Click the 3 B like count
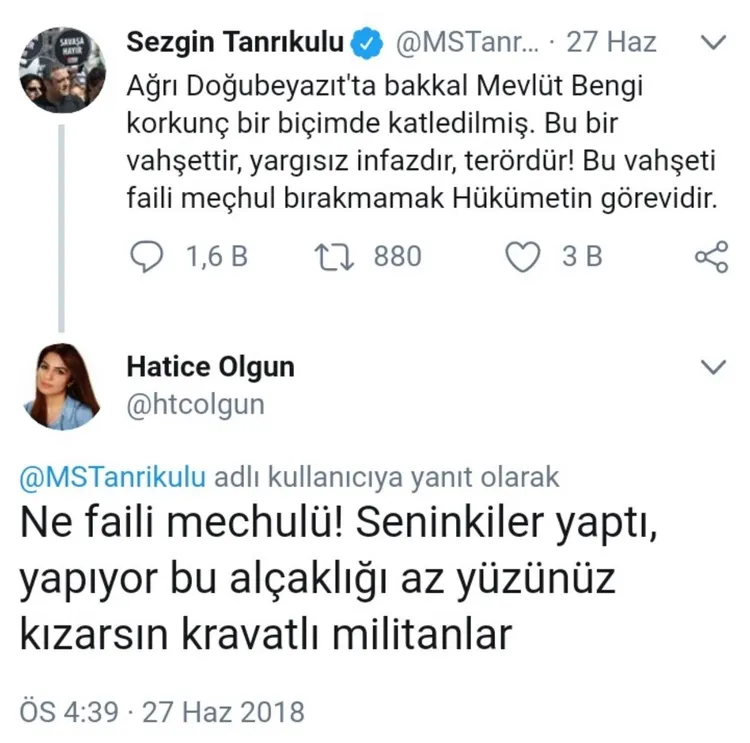Image resolution: width=750 pixels, height=743 pixels. coord(582,257)
